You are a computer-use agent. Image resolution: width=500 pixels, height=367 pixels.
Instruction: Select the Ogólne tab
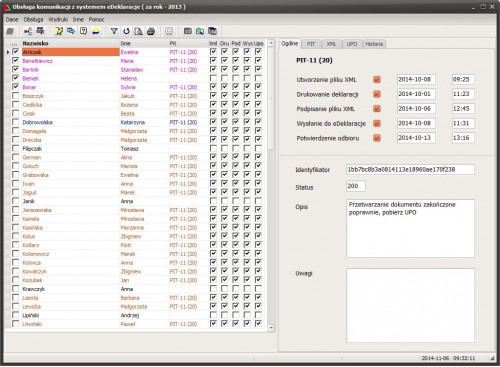tap(290, 43)
